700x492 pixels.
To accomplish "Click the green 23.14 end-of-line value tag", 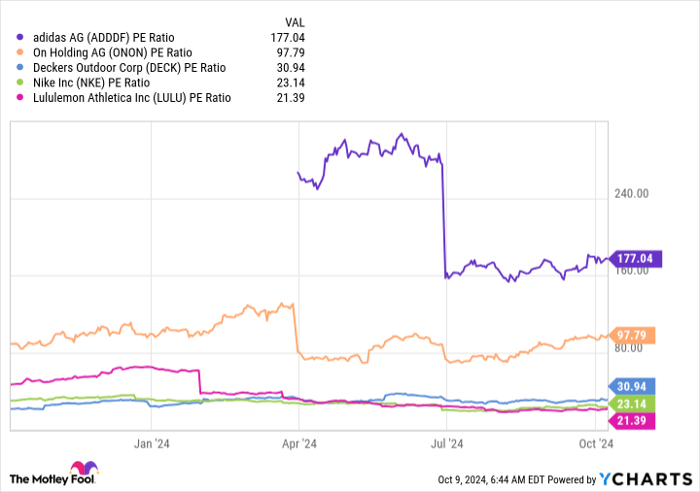I will click(632, 403).
